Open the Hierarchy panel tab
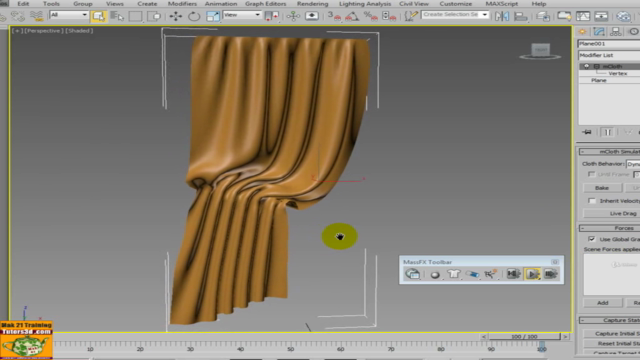This screenshot has height=360, width=640. coord(616,32)
